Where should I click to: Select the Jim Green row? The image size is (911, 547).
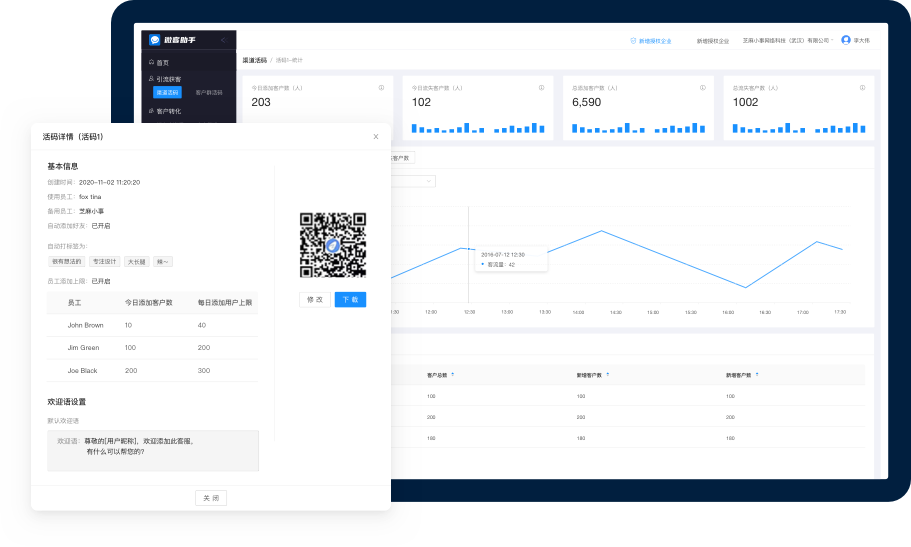(152, 348)
